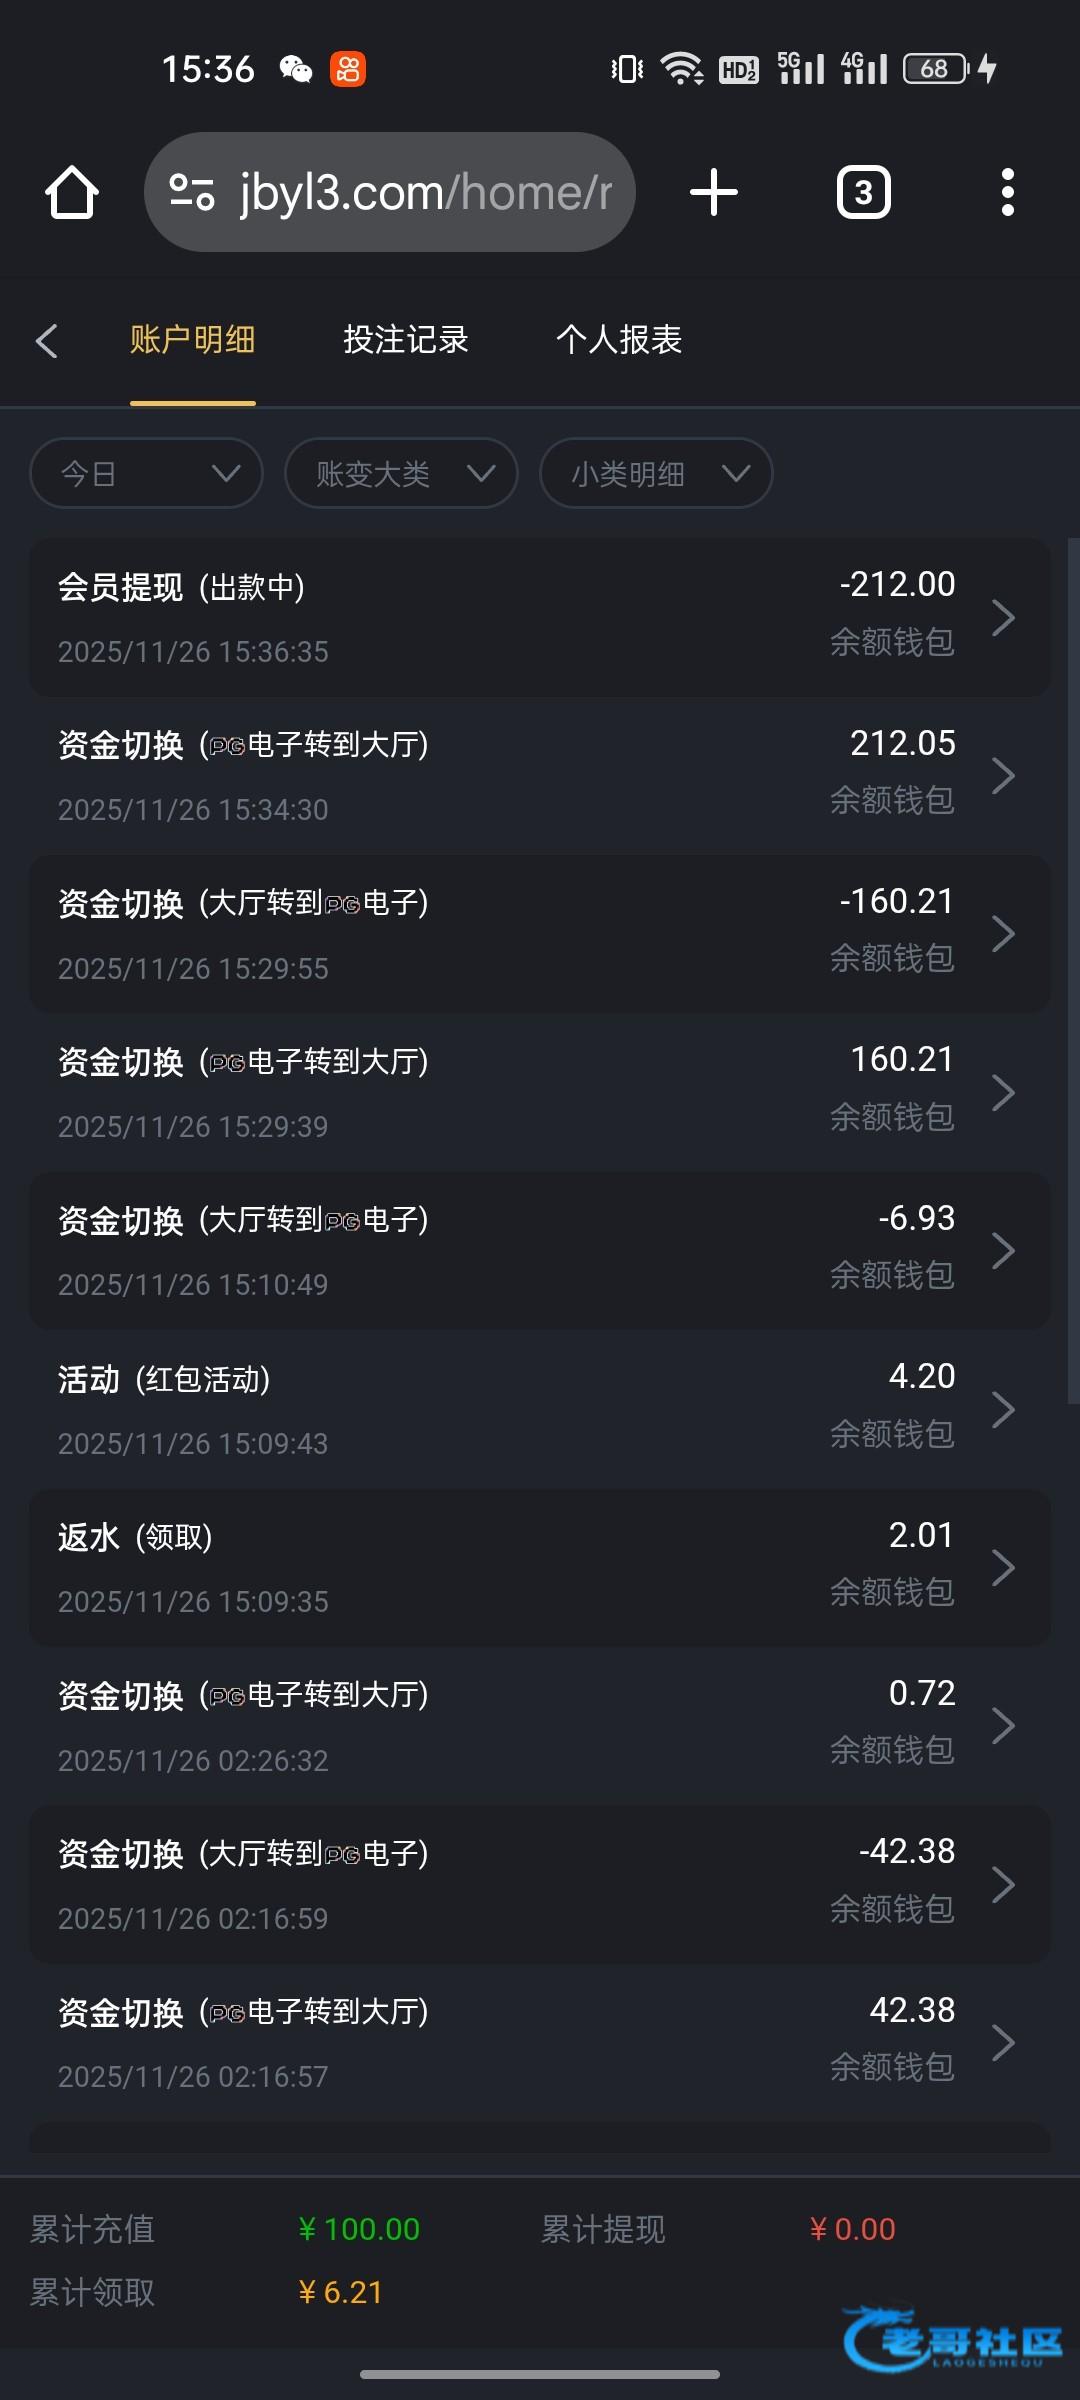Switch to the 投注记录 tab
This screenshot has height=2400, width=1080.
pos(406,340)
